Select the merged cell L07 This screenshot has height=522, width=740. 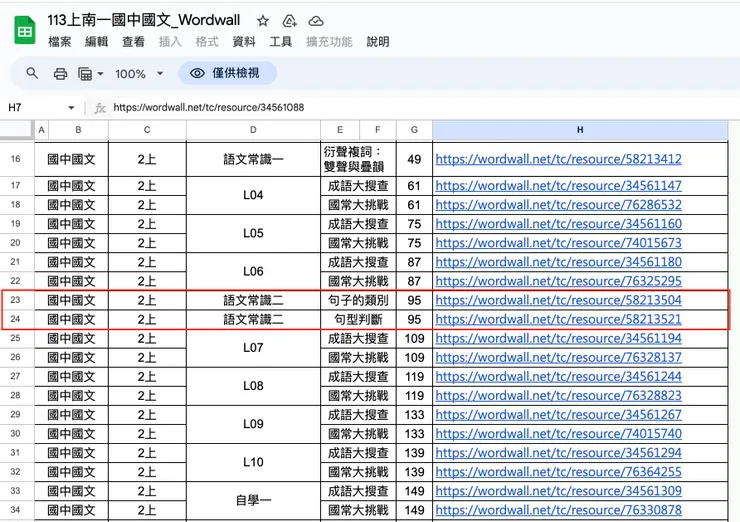point(253,348)
